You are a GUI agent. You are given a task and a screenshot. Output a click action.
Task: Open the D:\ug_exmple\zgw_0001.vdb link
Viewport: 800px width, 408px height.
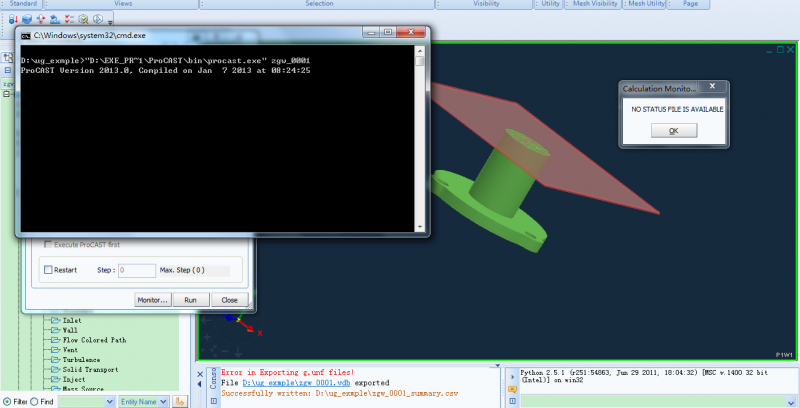(x=296, y=382)
